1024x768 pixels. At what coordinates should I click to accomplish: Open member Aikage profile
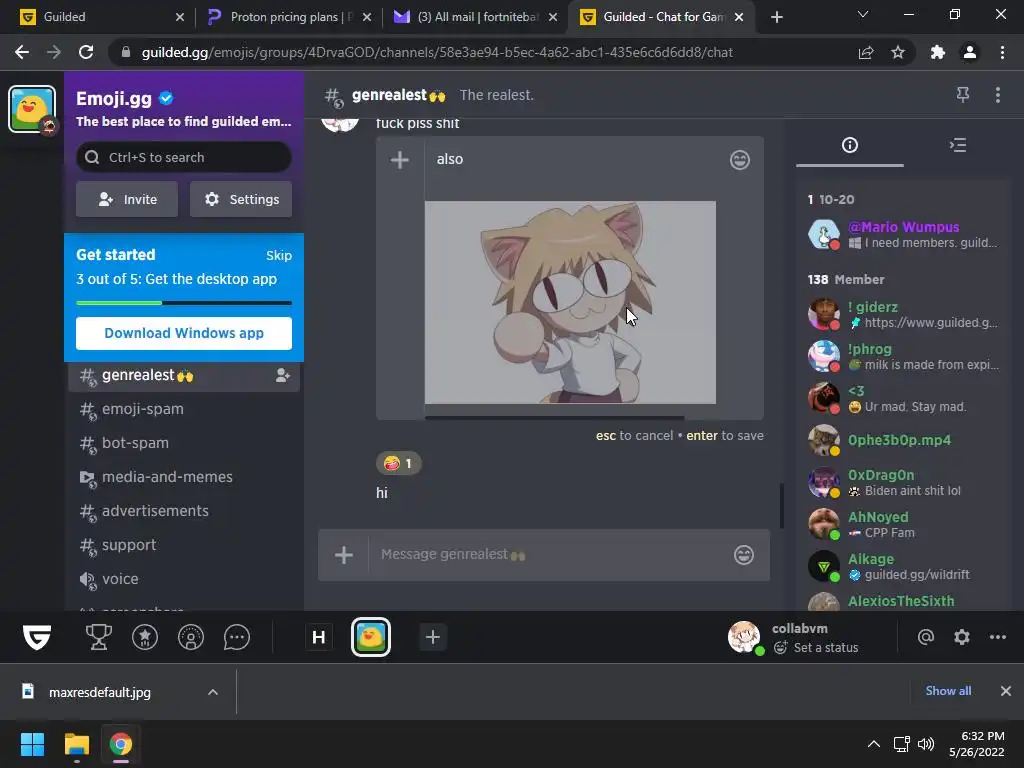coord(904,566)
